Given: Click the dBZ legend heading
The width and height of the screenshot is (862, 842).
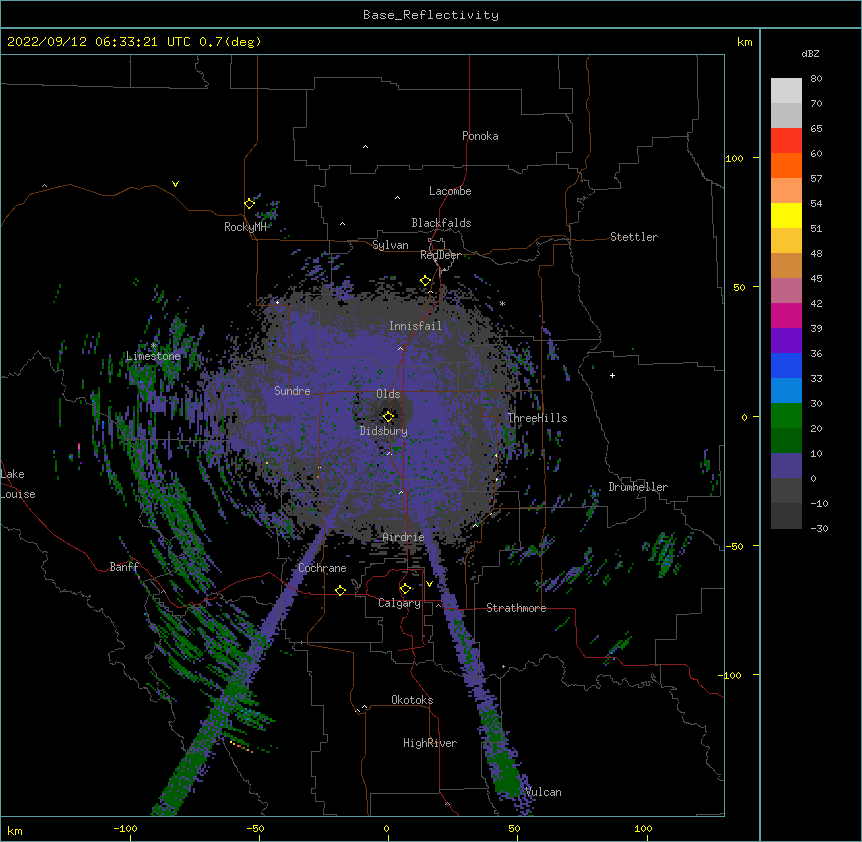Looking at the screenshot, I should tap(810, 53).
